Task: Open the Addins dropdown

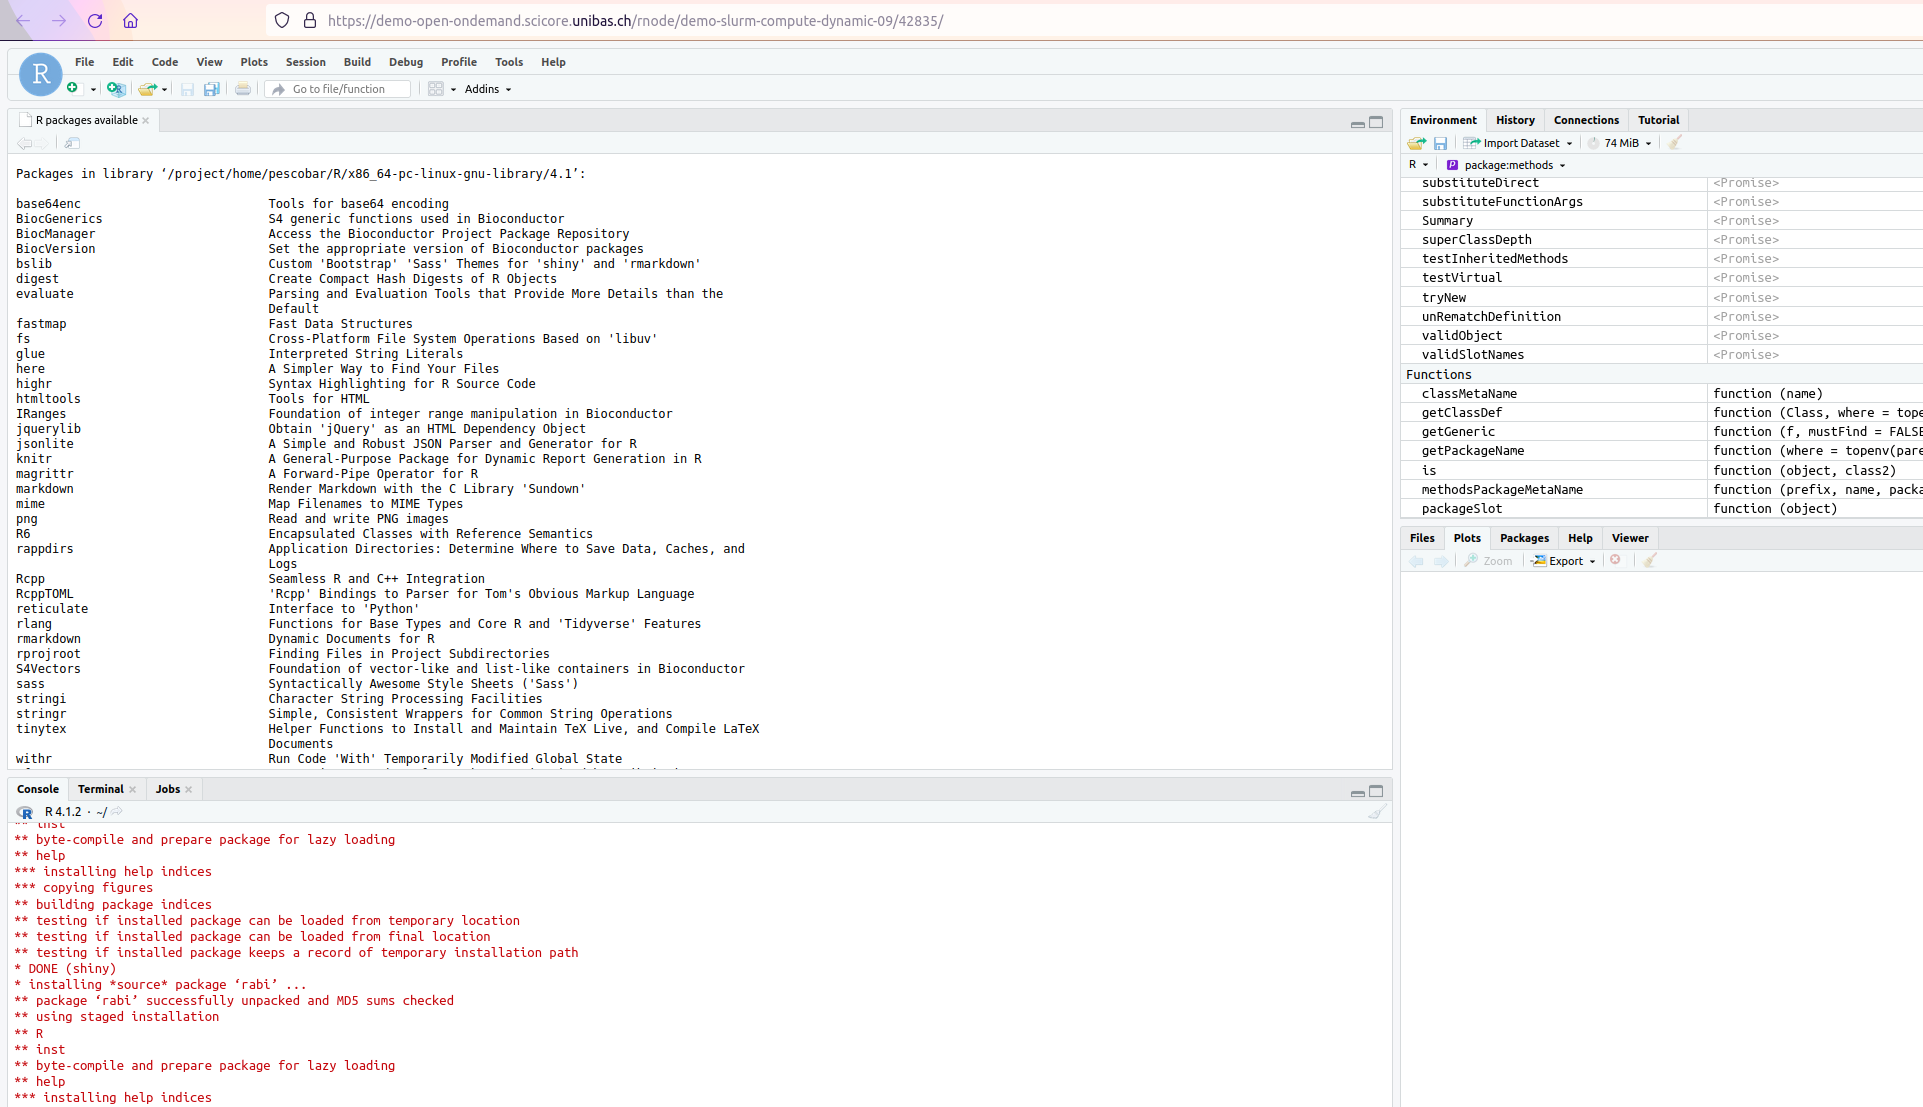Action: [488, 89]
